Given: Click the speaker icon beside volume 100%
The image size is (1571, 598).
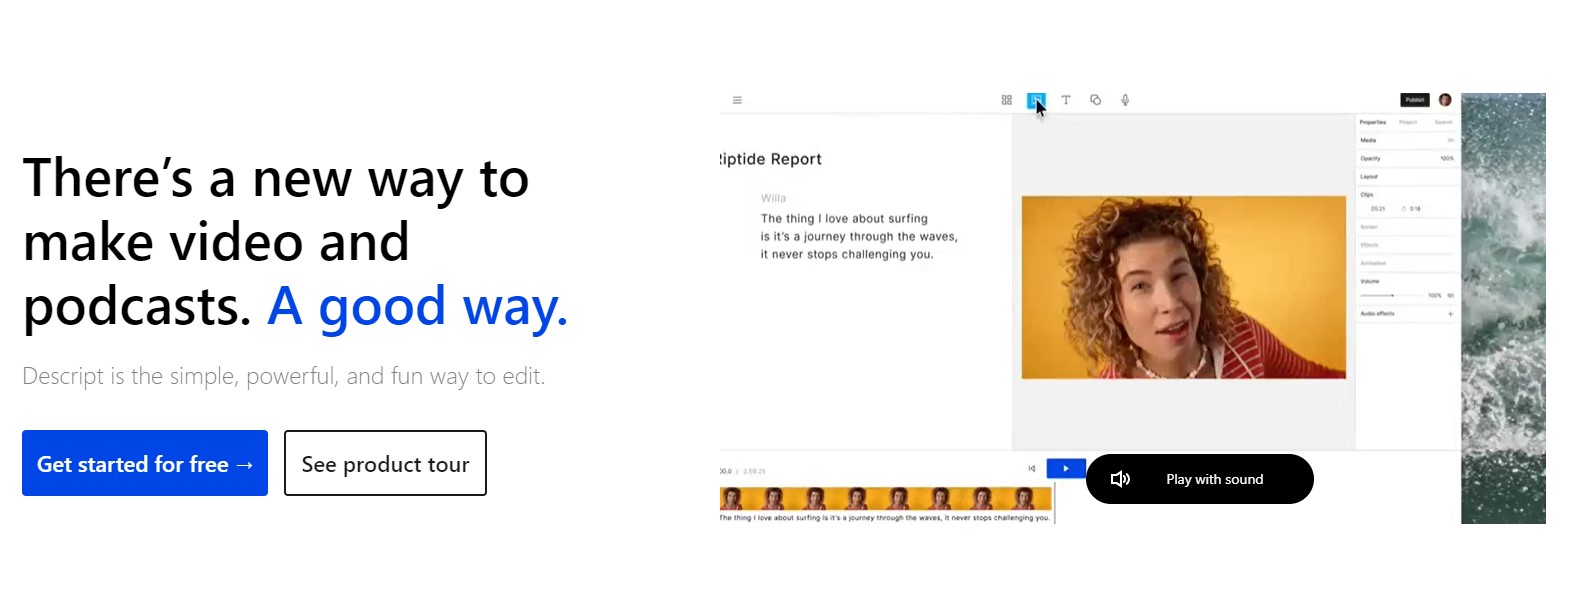Looking at the screenshot, I should tap(1450, 296).
